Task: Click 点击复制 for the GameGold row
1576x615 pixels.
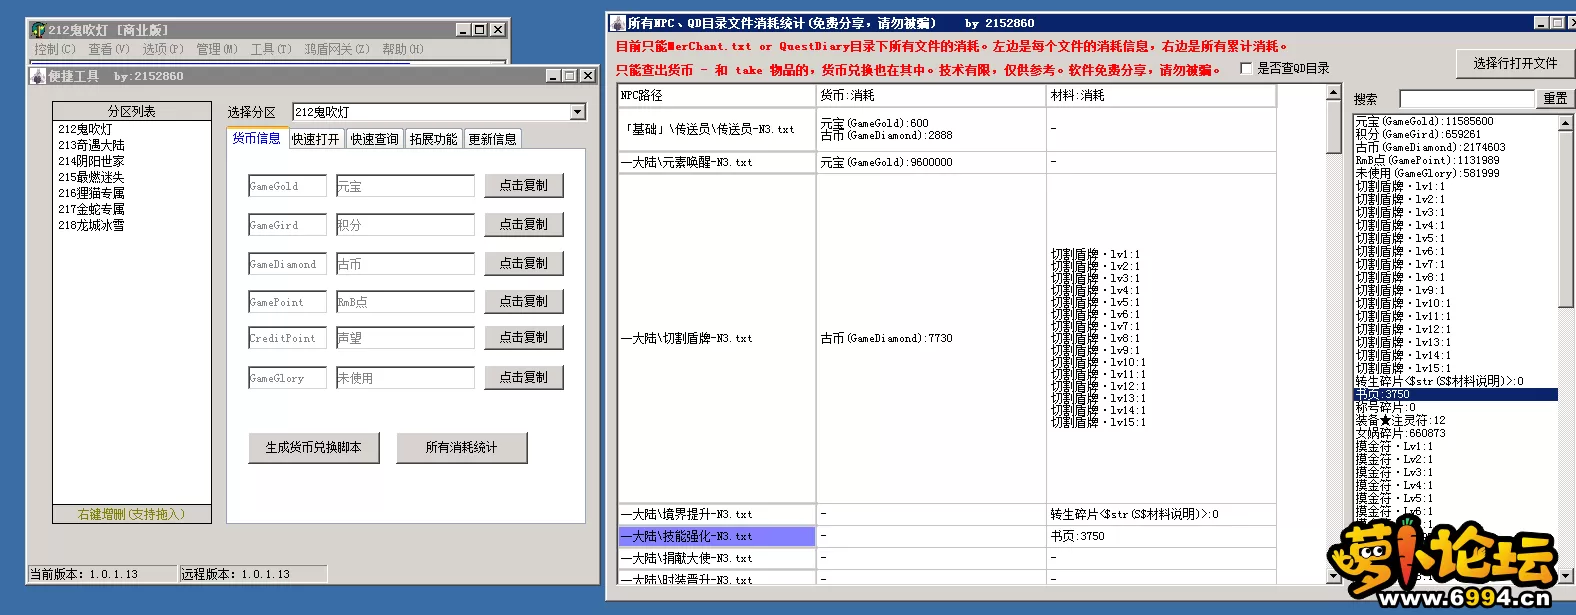Action: (524, 186)
